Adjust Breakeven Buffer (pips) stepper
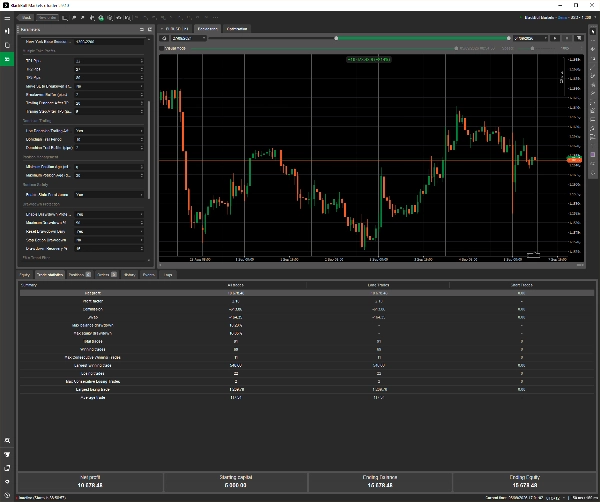Image resolution: width=600 pixels, height=502 pixels. coord(142,95)
